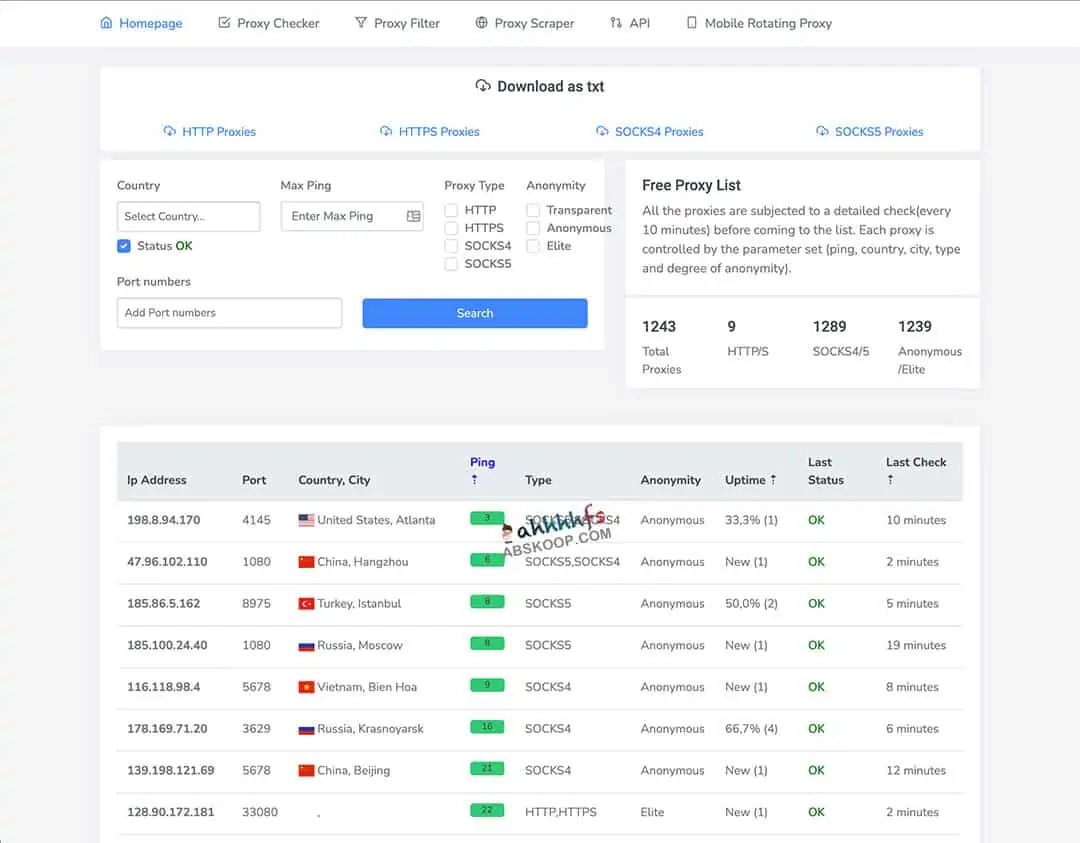Tick the Elite anonymity checkbox
This screenshot has height=843, width=1080.
(x=533, y=246)
